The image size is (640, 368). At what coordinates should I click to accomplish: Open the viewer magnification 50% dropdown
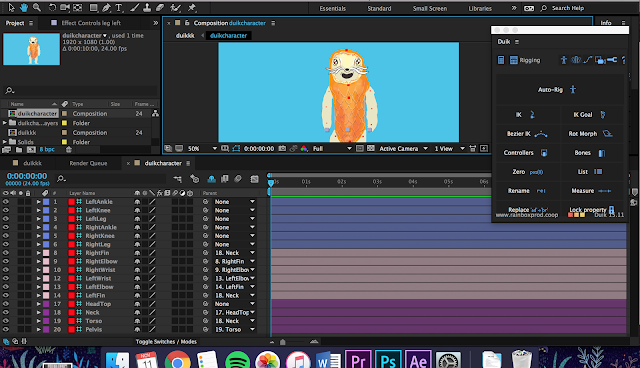[202, 149]
